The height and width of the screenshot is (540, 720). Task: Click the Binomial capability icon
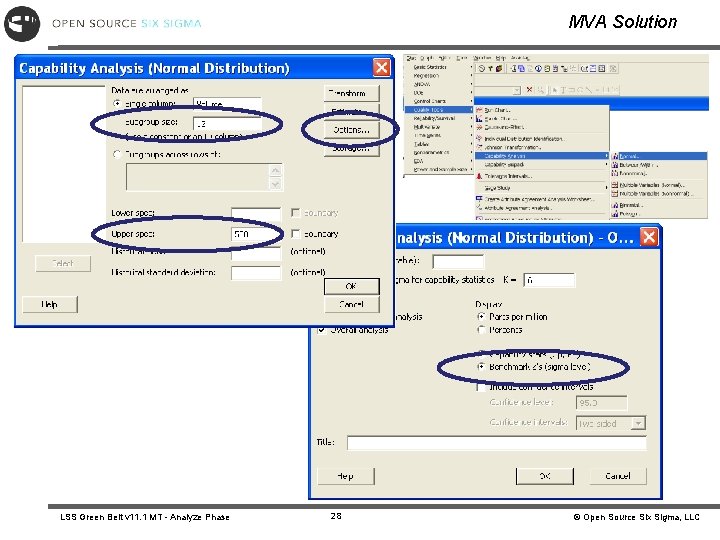(615, 205)
